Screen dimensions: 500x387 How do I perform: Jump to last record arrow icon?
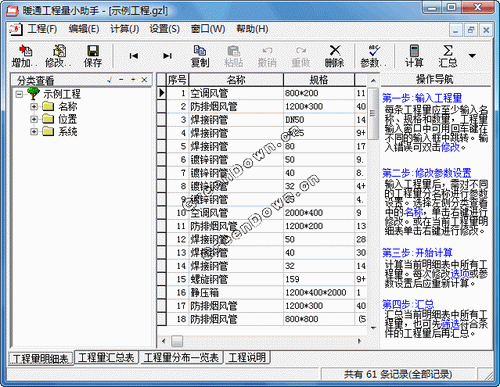167,56
